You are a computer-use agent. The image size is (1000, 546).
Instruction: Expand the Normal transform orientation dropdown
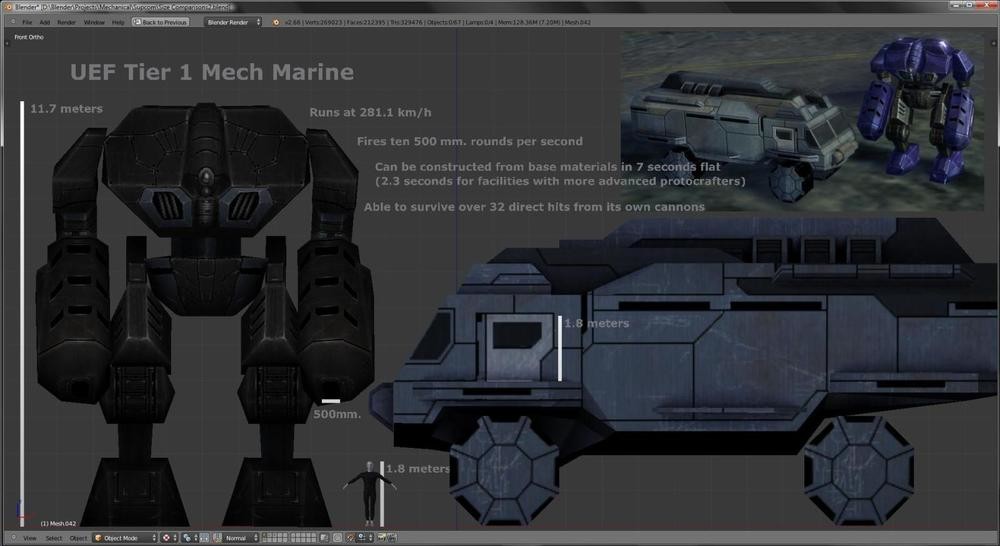(241, 538)
